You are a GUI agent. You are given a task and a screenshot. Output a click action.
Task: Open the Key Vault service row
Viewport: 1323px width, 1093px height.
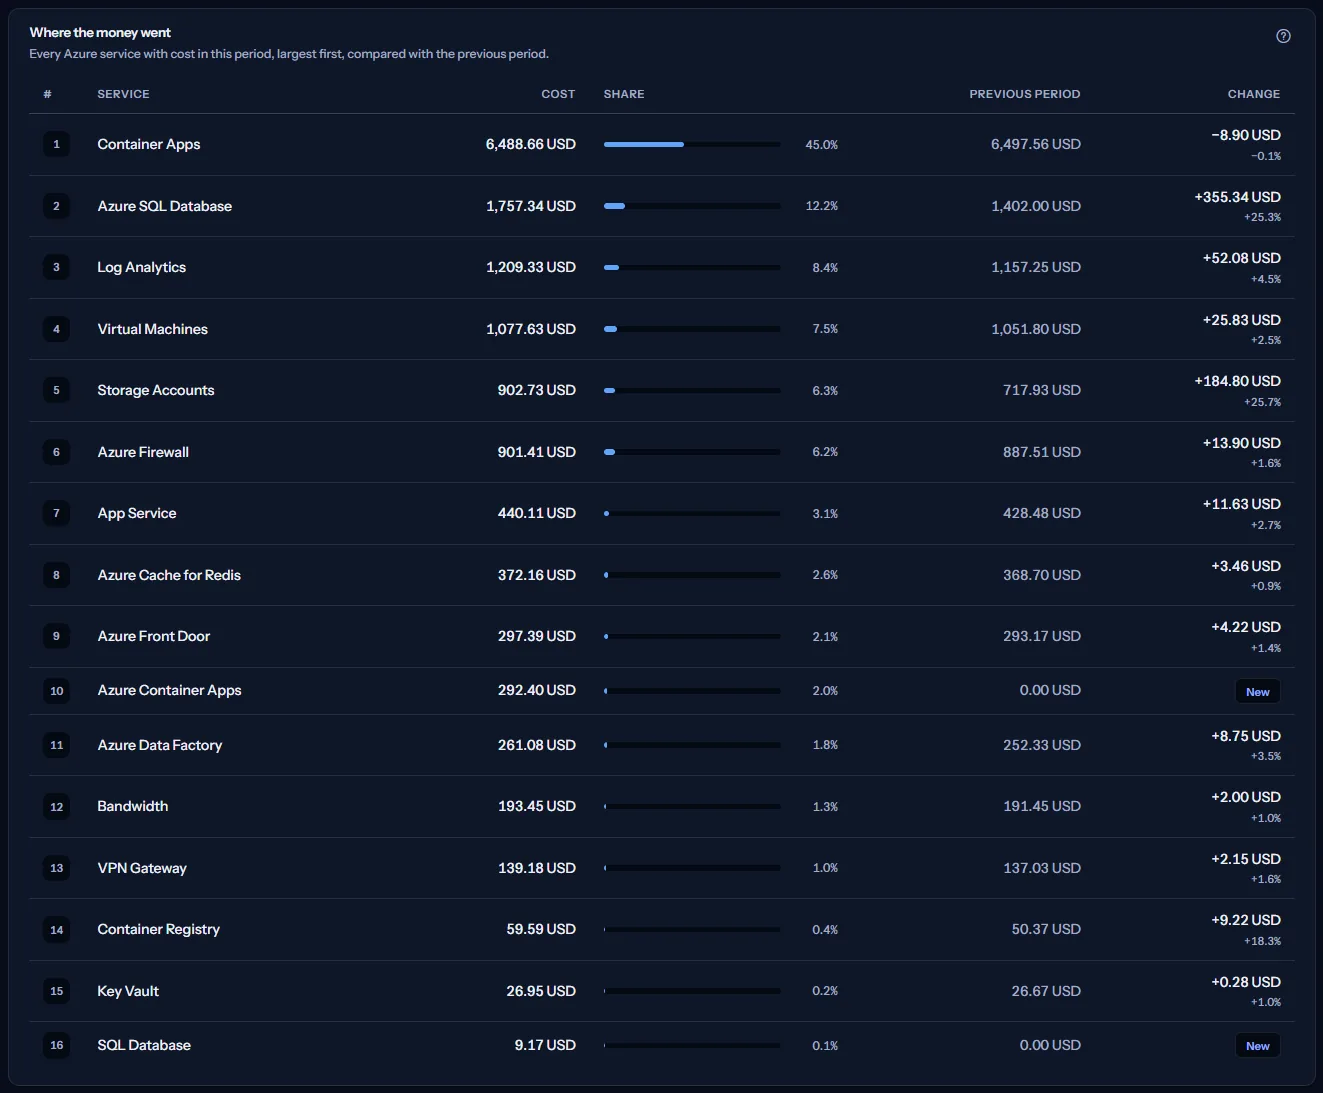click(x=662, y=991)
